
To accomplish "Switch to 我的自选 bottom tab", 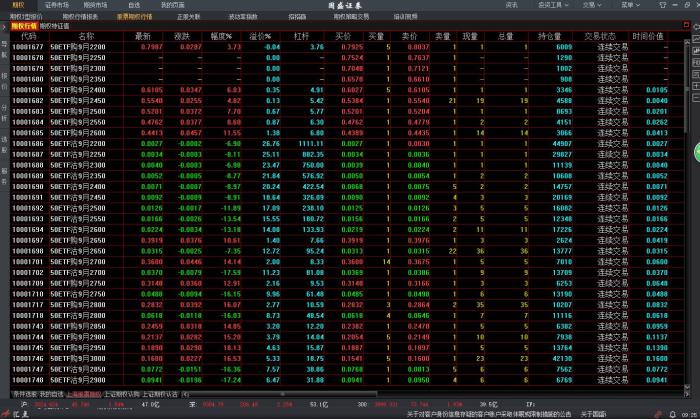I will (51, 394).
